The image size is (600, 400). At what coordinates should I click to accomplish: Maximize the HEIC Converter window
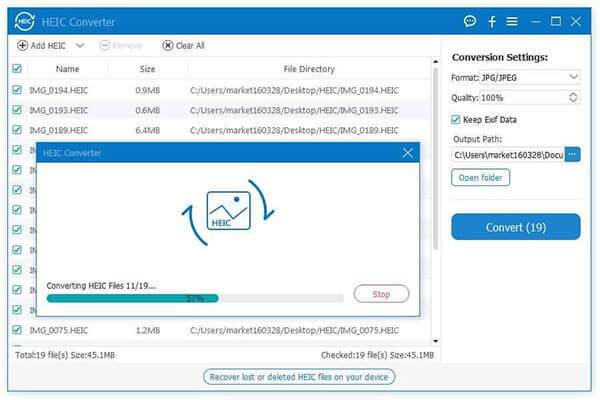(x=556, y=21)
